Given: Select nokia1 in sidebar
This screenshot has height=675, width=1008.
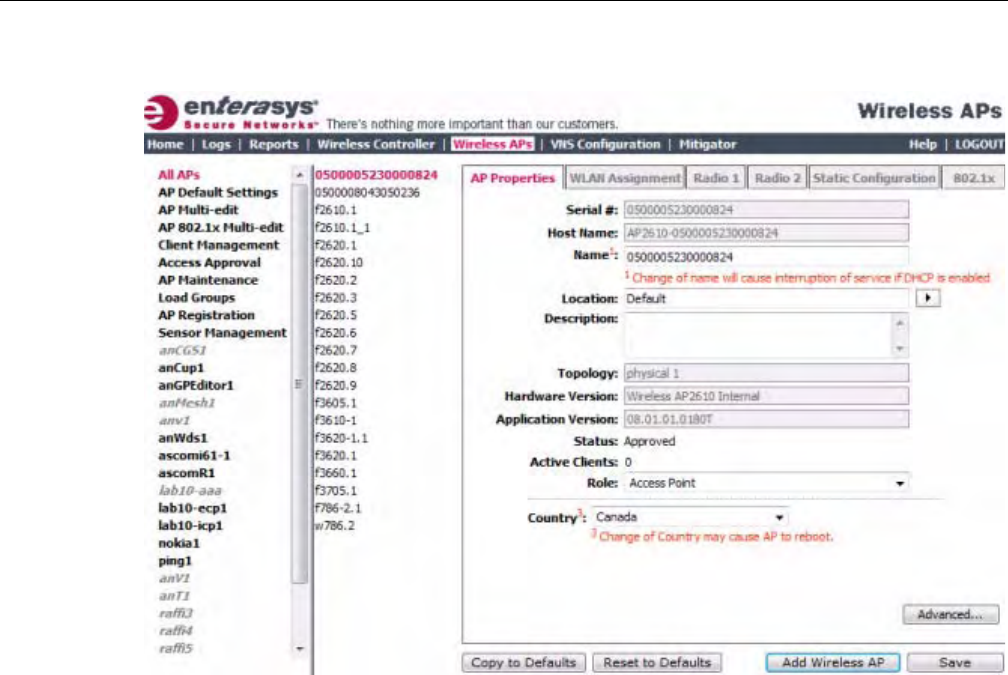Looking at the screenshot, I should (179, 543).
